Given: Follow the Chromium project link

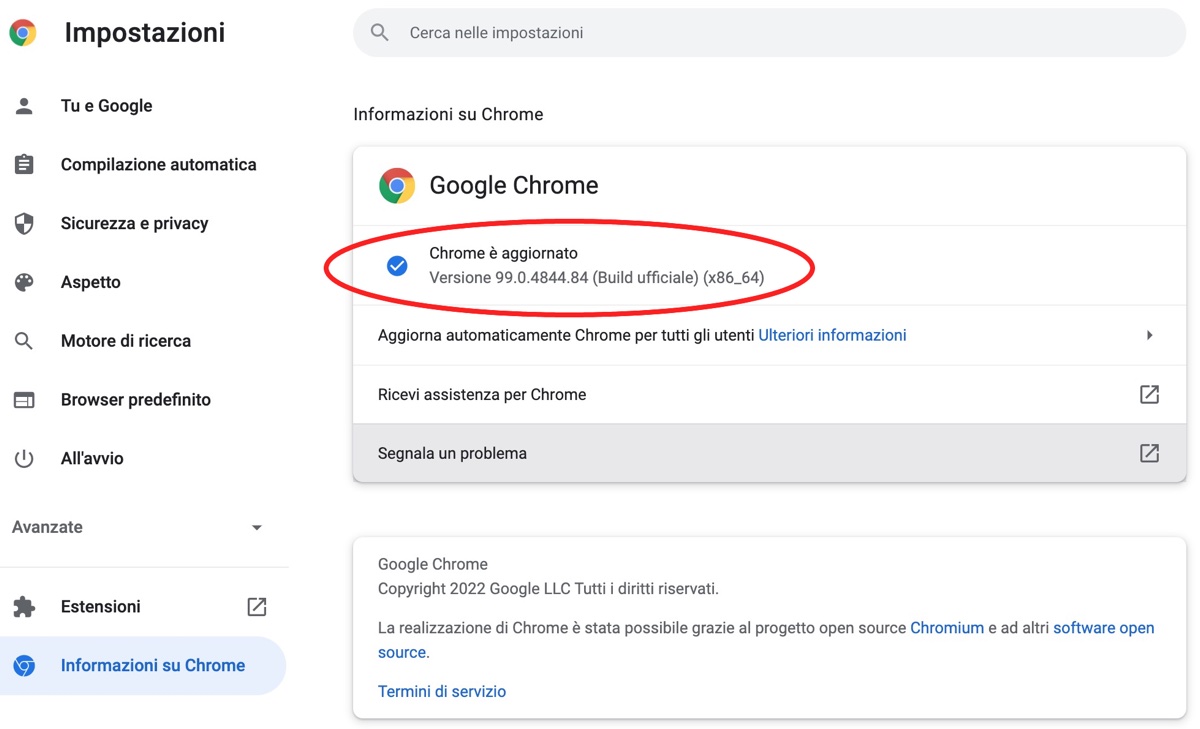Looking at the screenshot, I should pos(947,628).
